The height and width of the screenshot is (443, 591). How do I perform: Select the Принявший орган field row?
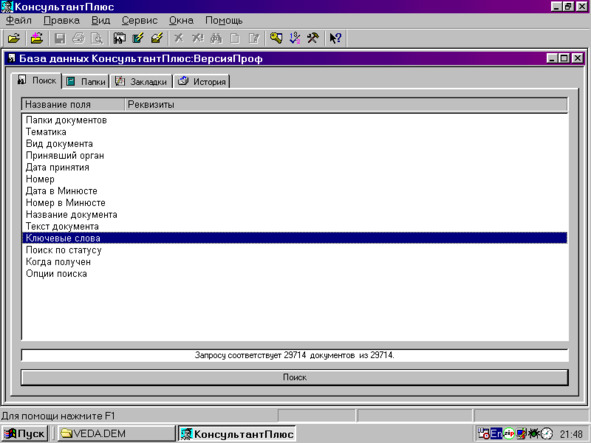[x=294, y=155]
